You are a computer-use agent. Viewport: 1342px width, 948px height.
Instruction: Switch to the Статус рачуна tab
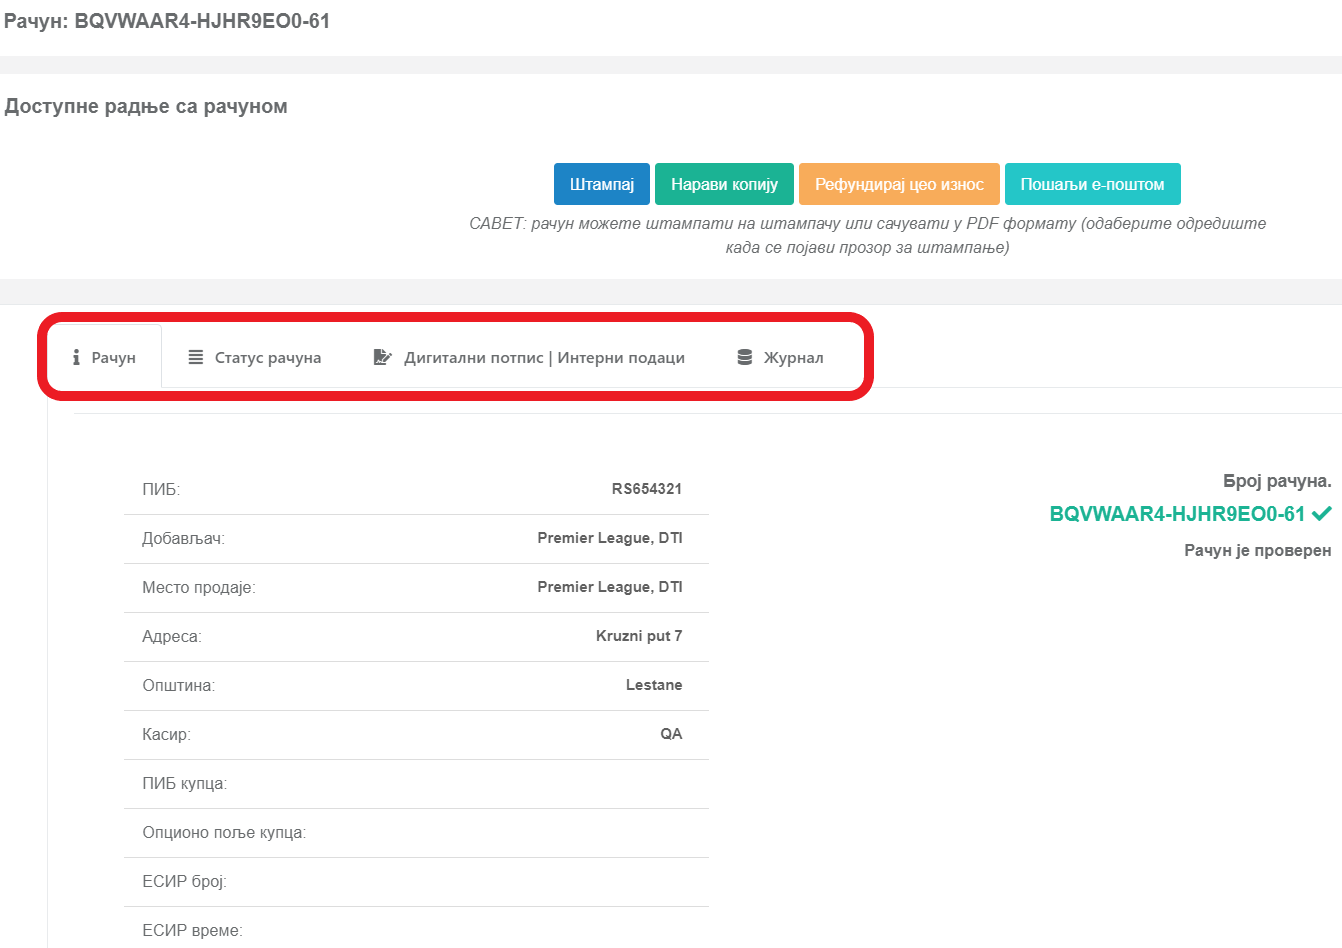(x=255, y=357)
